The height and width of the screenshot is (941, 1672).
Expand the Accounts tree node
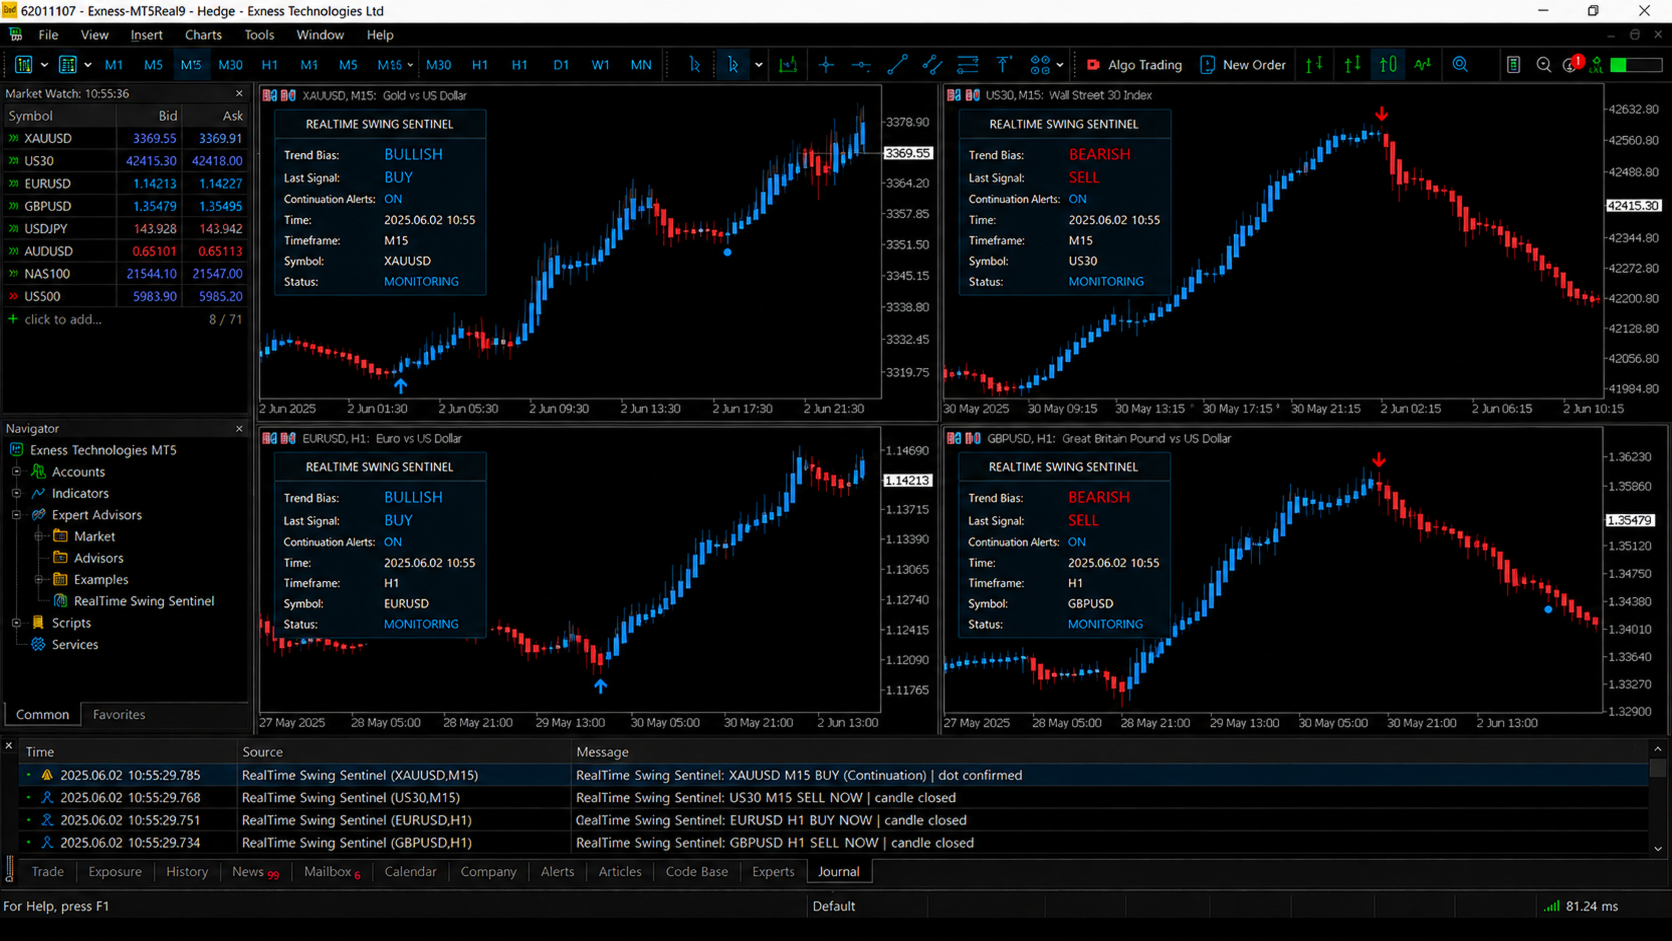pos(16,472)
